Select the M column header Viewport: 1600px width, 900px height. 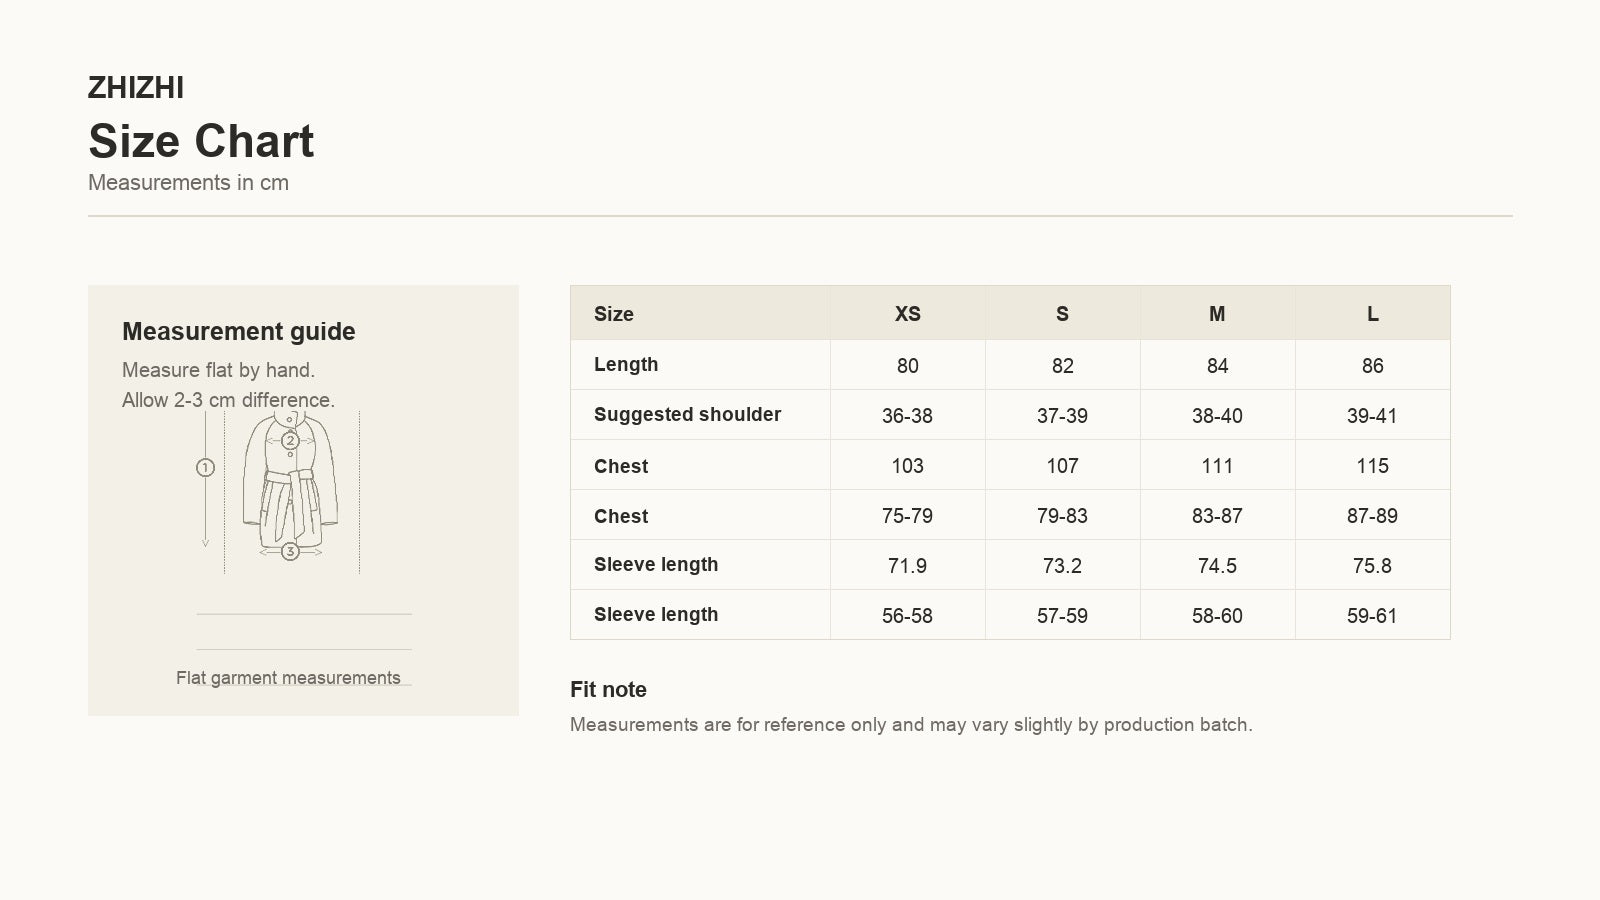pos(1217,314)
